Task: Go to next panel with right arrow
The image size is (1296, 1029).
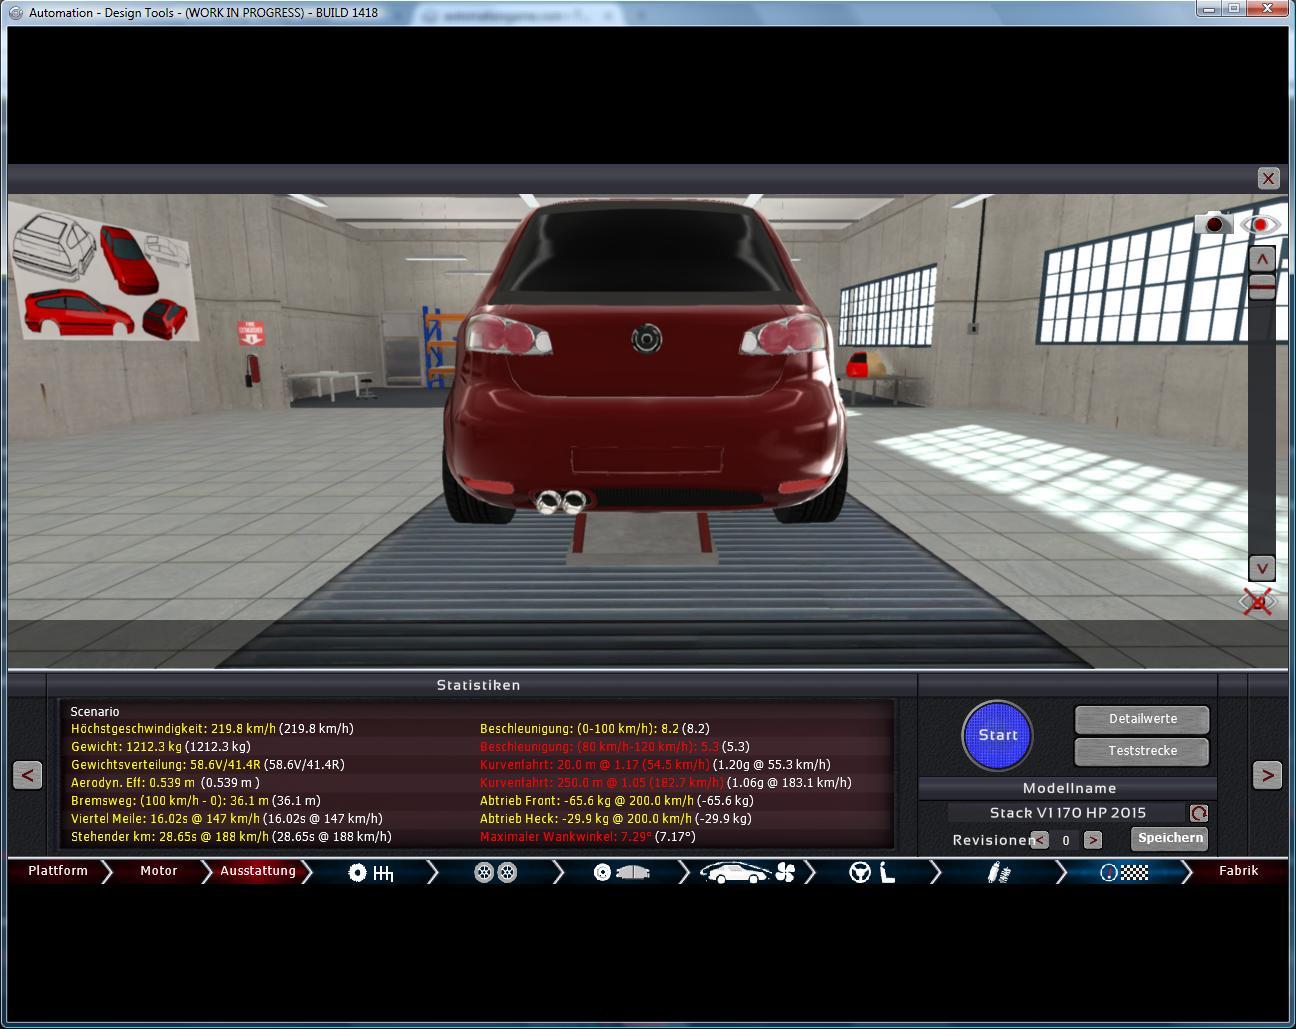Action: [1267, 775]
